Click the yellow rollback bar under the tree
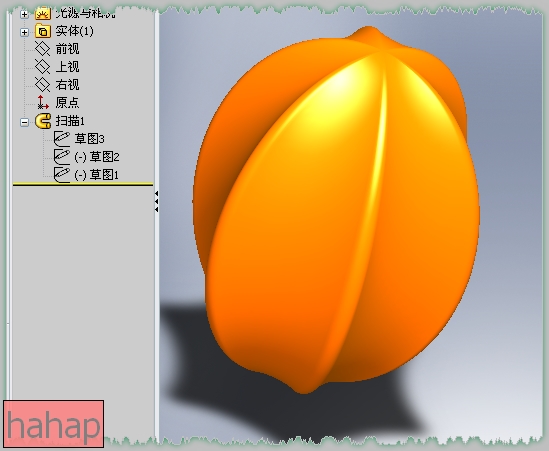The width and height of the screenshot is (549, 451). click(83, 184)
